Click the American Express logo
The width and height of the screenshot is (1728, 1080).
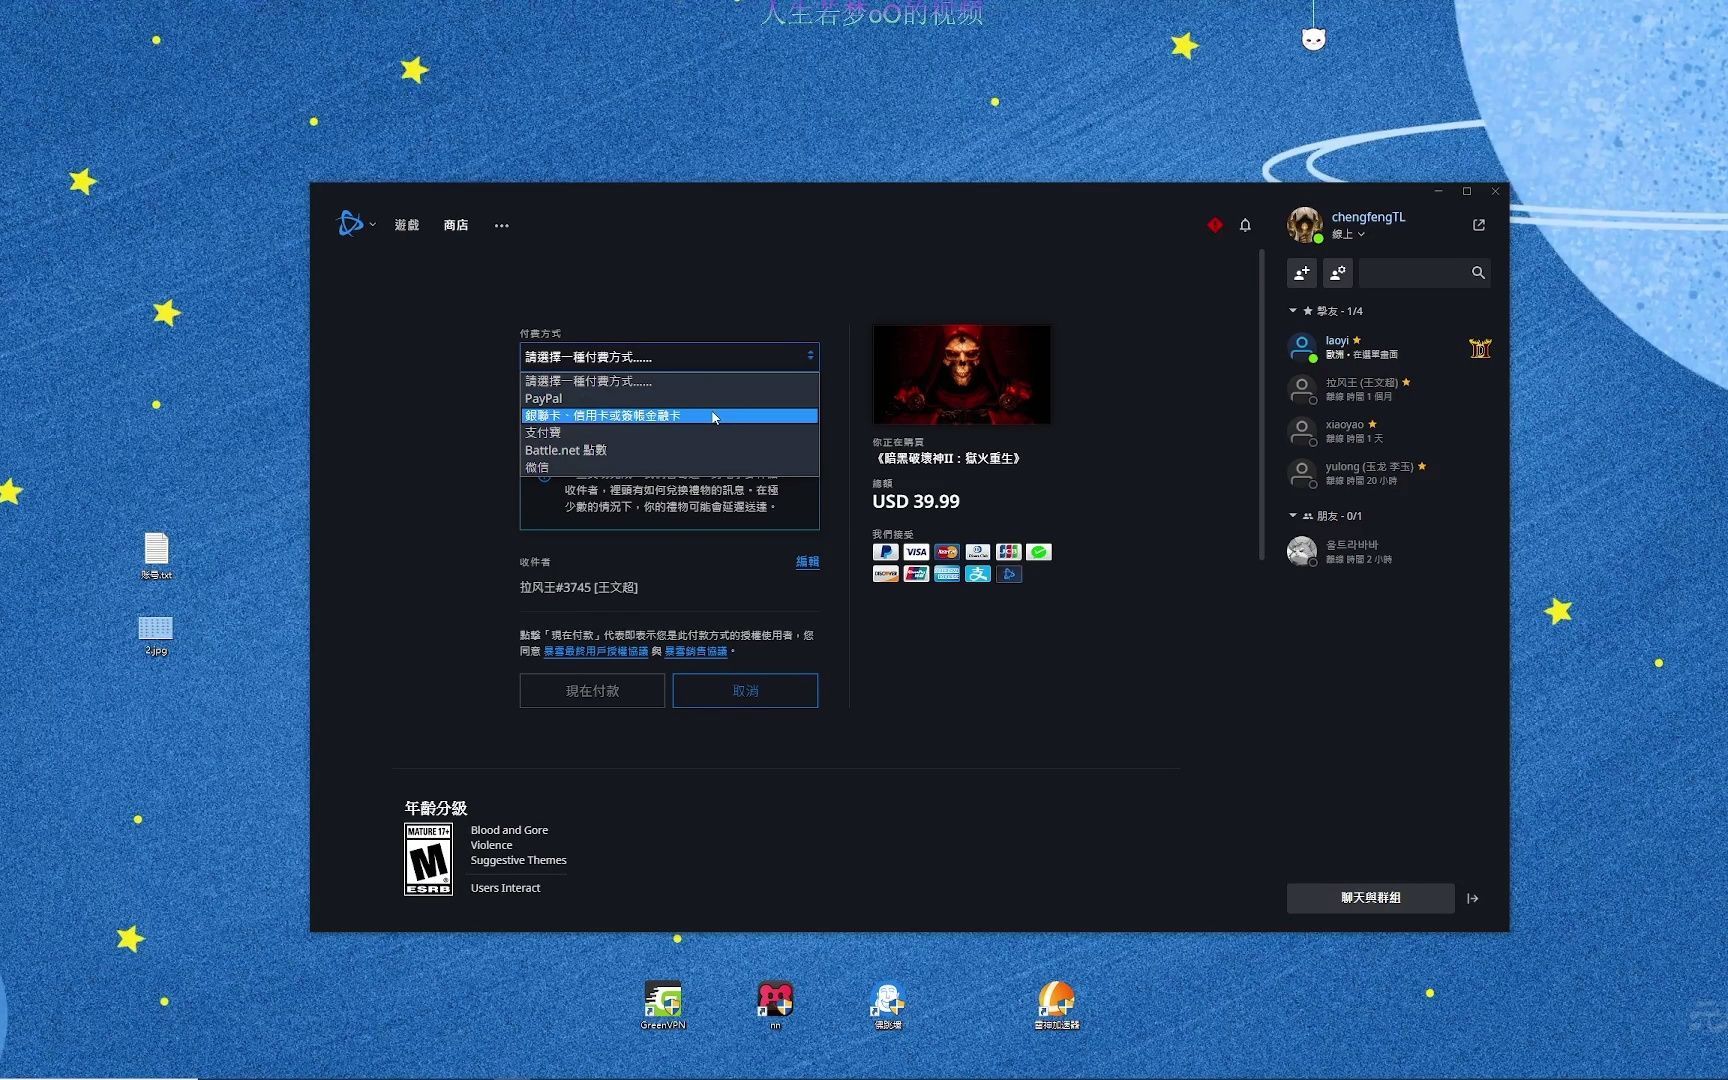click(947, 574)
